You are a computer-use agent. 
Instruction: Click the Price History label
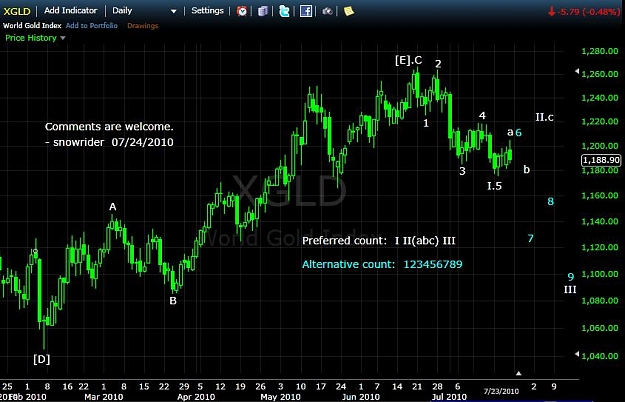pyautogui.click(x=31, y=38)
